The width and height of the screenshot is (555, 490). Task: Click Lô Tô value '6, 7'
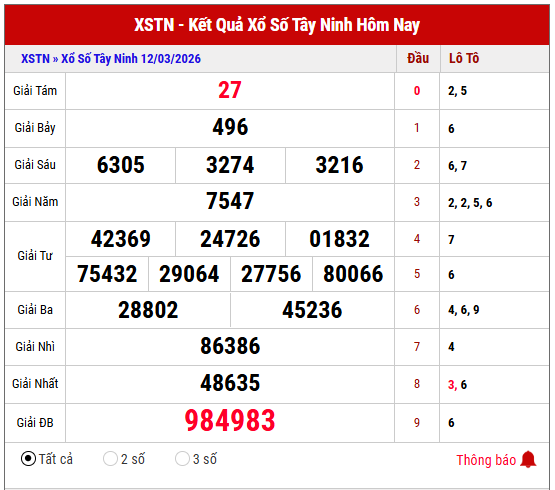tap(457, 166)
